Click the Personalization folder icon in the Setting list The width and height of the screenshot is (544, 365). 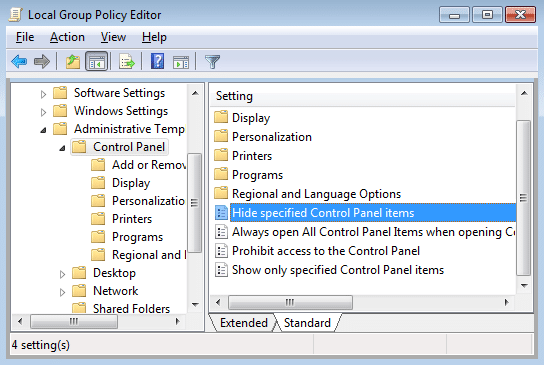[x=221, y=136]
